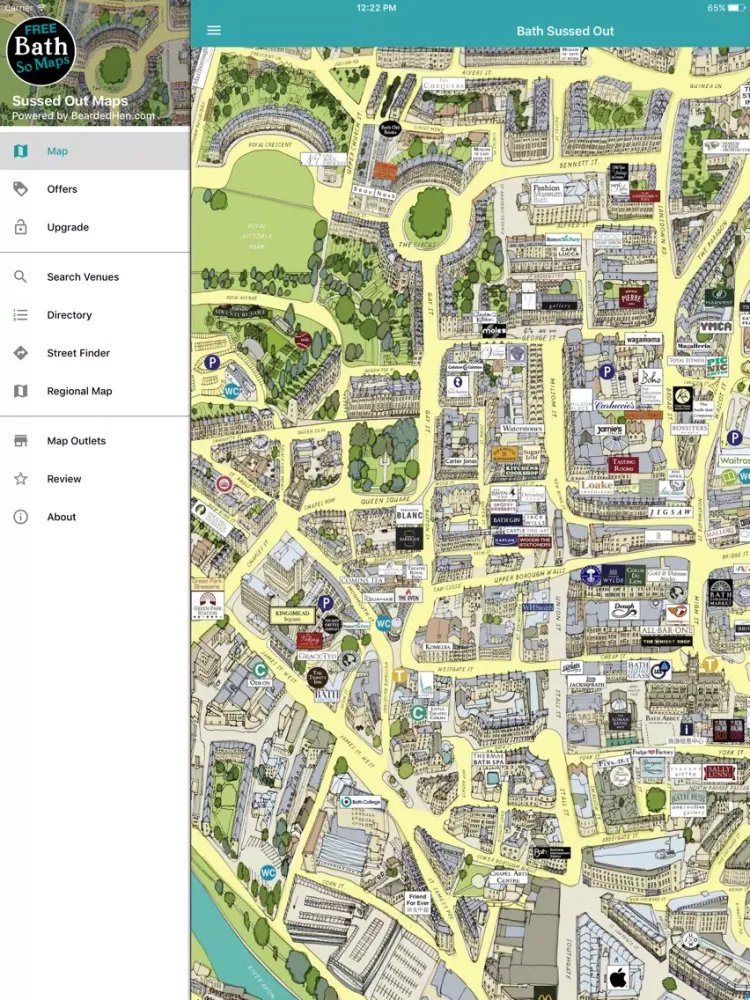Tap the Apple logo marker
The image size is (750, 1000).
618,976
